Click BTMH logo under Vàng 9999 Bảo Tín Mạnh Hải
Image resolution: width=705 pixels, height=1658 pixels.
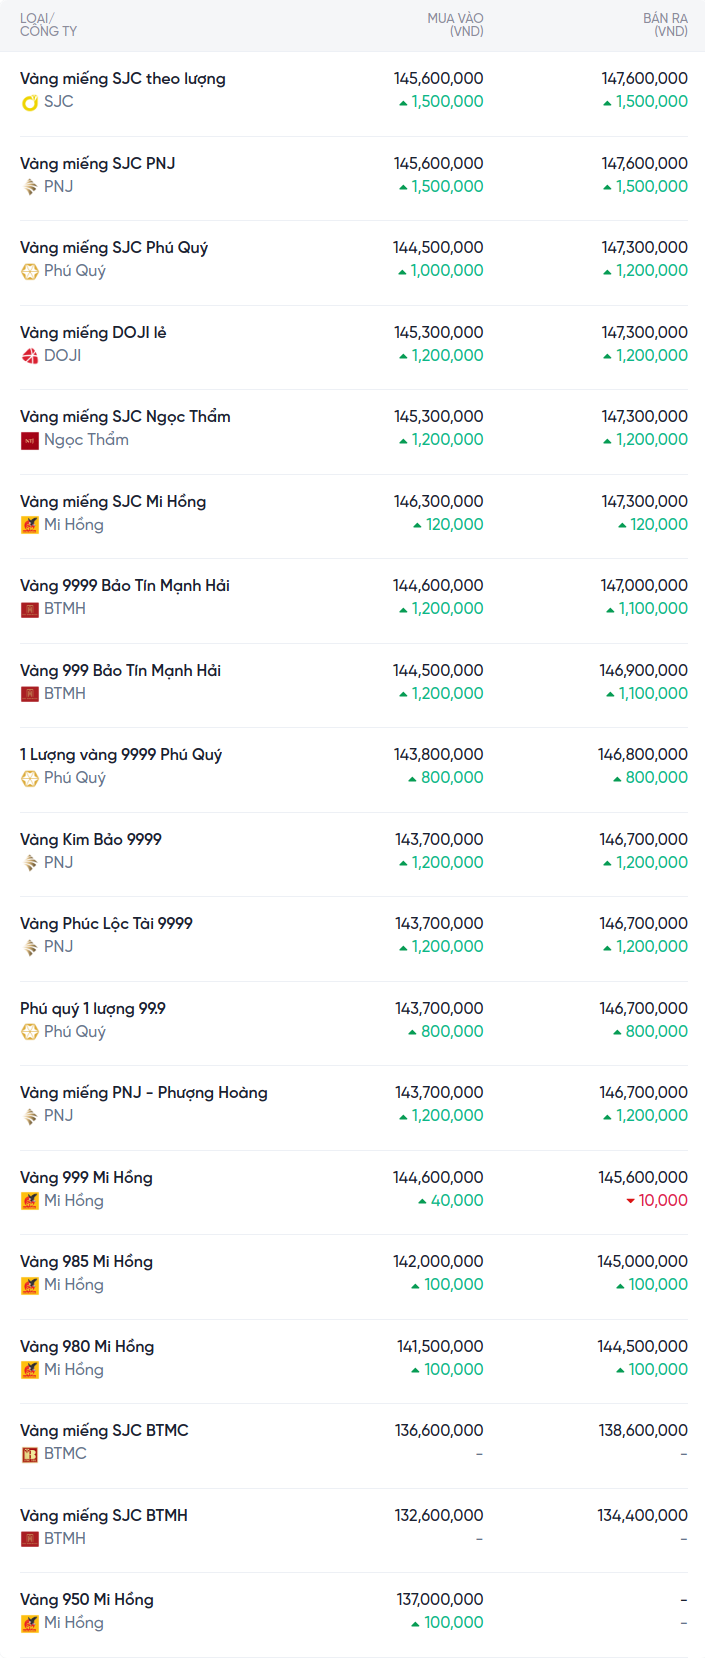pyautogui.click(x=30, y=609)
